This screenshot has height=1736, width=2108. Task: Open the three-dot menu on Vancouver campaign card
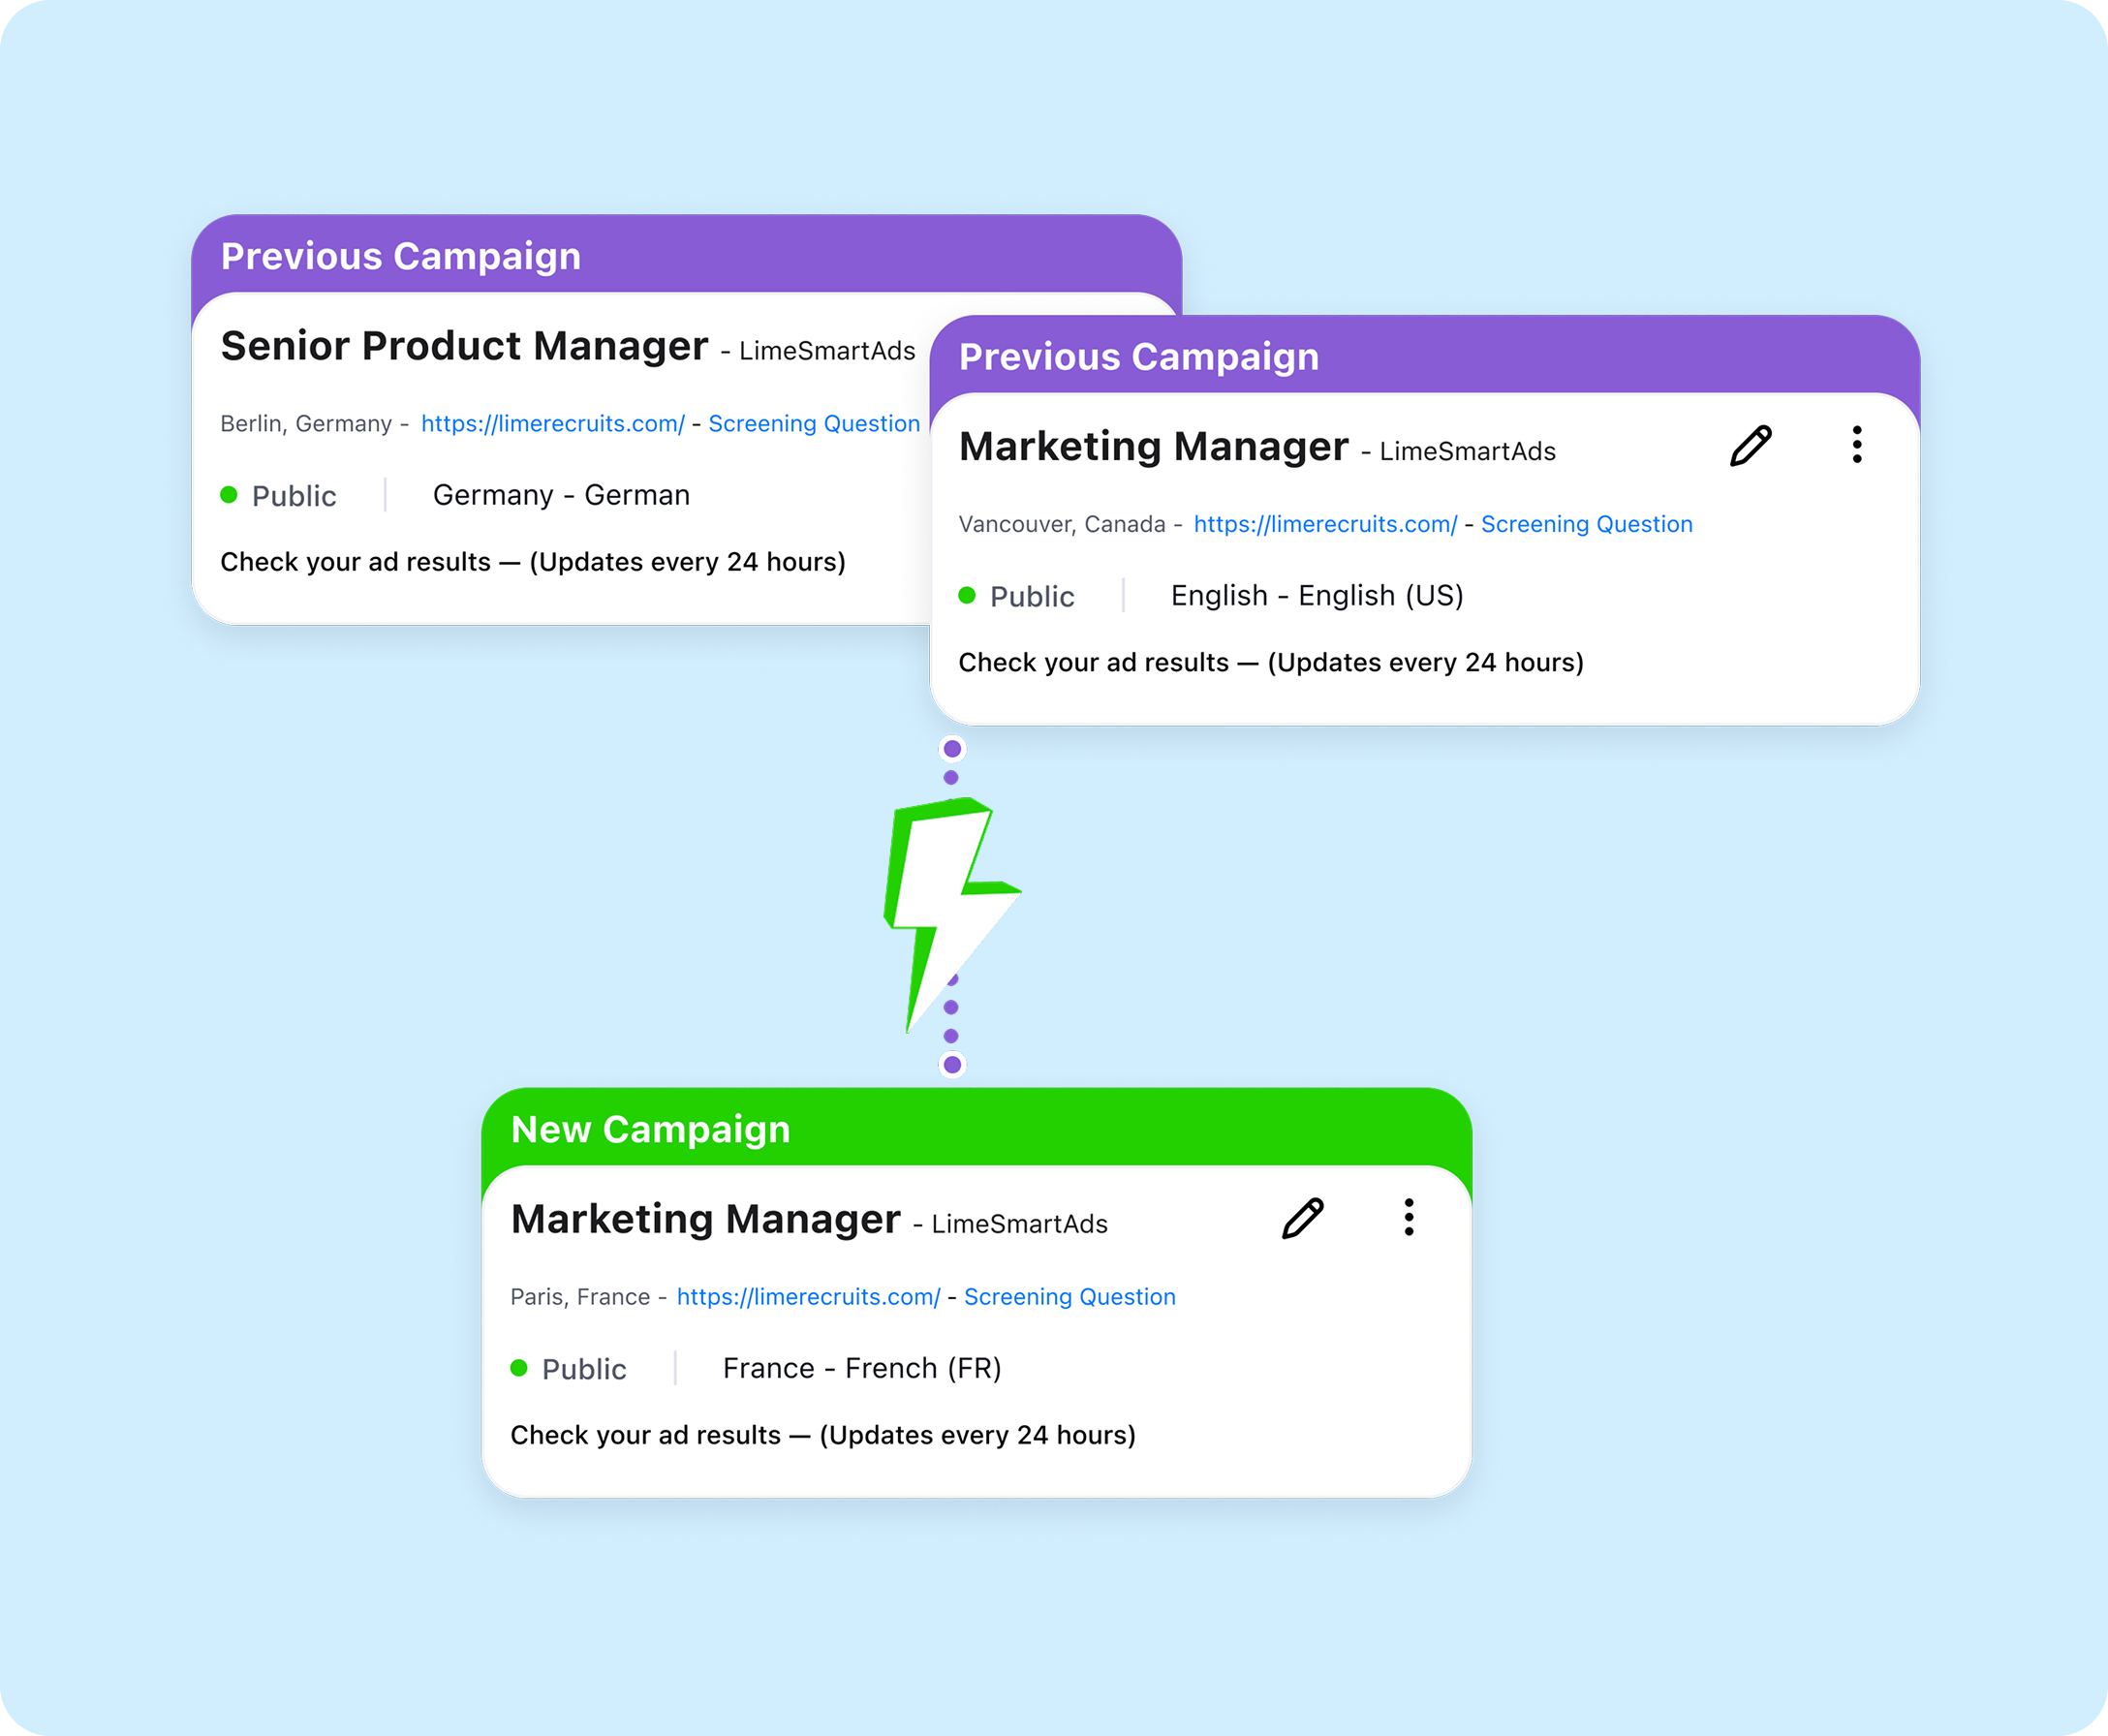tap(1857, 445)
